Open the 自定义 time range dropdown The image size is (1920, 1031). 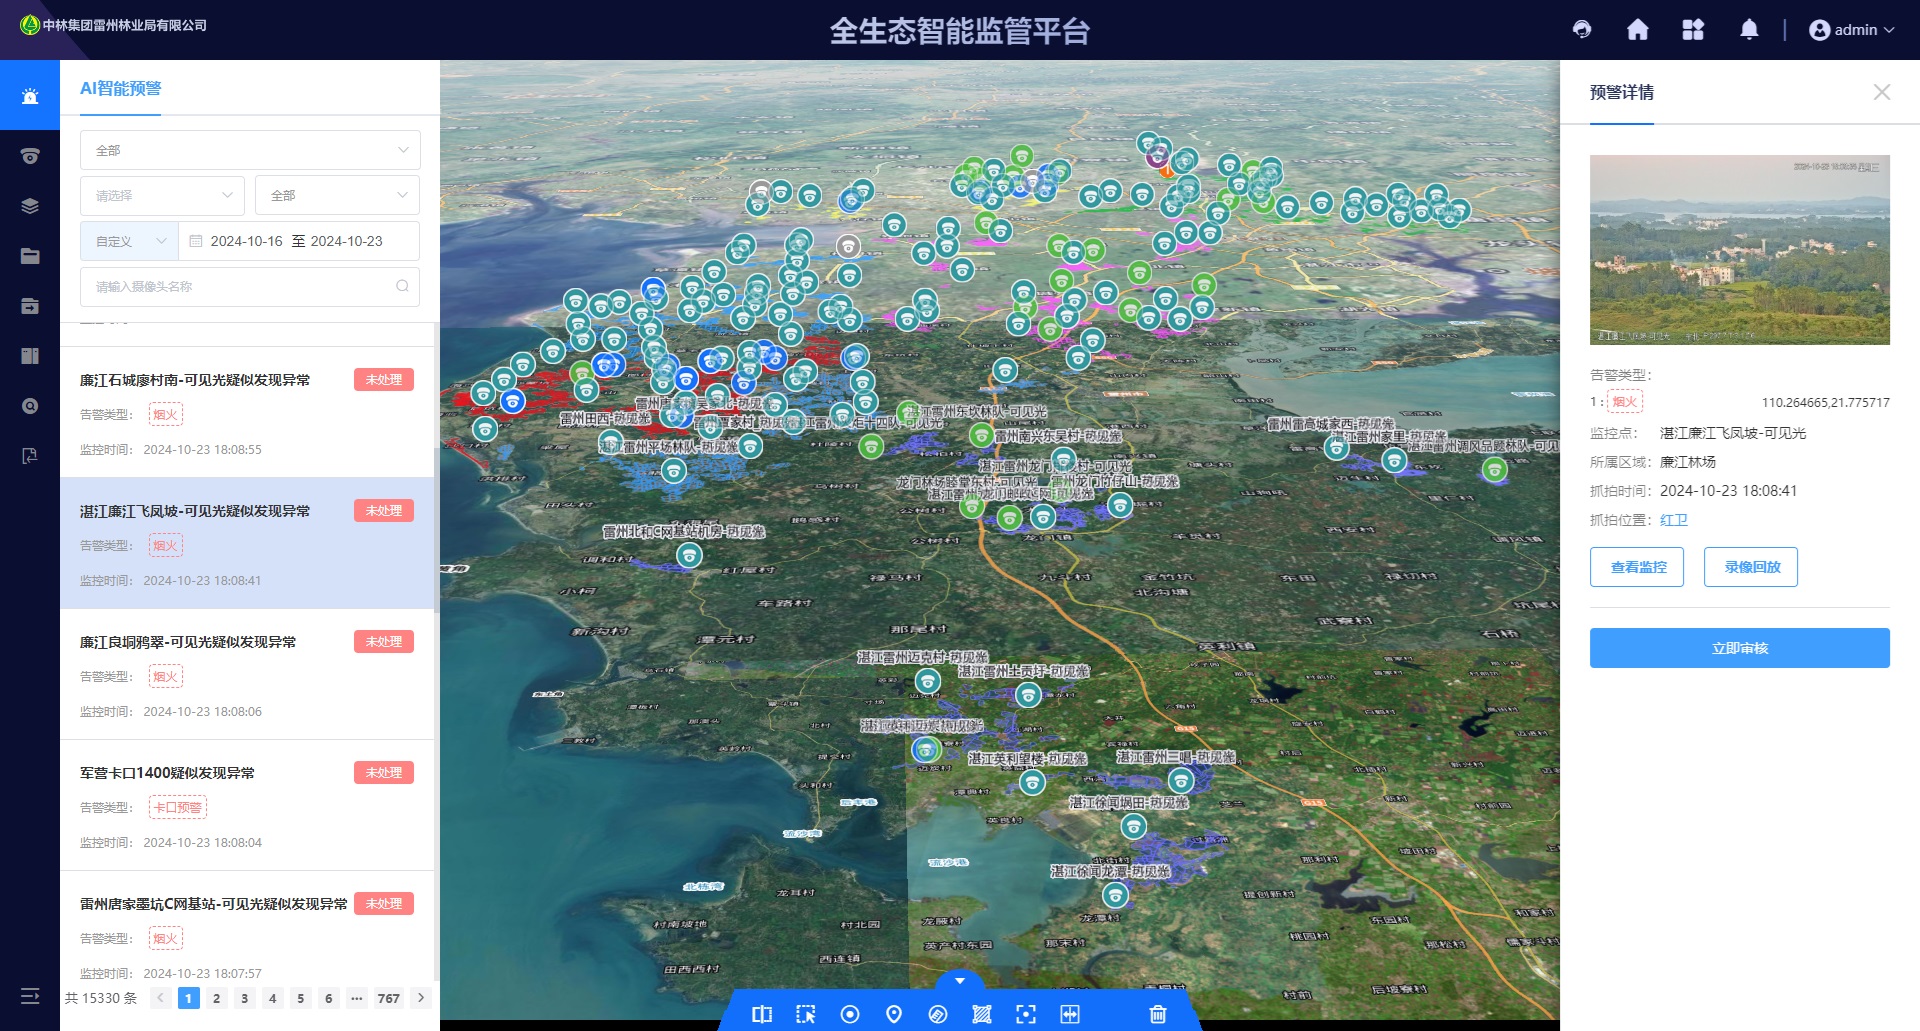(x=130, y=241)
